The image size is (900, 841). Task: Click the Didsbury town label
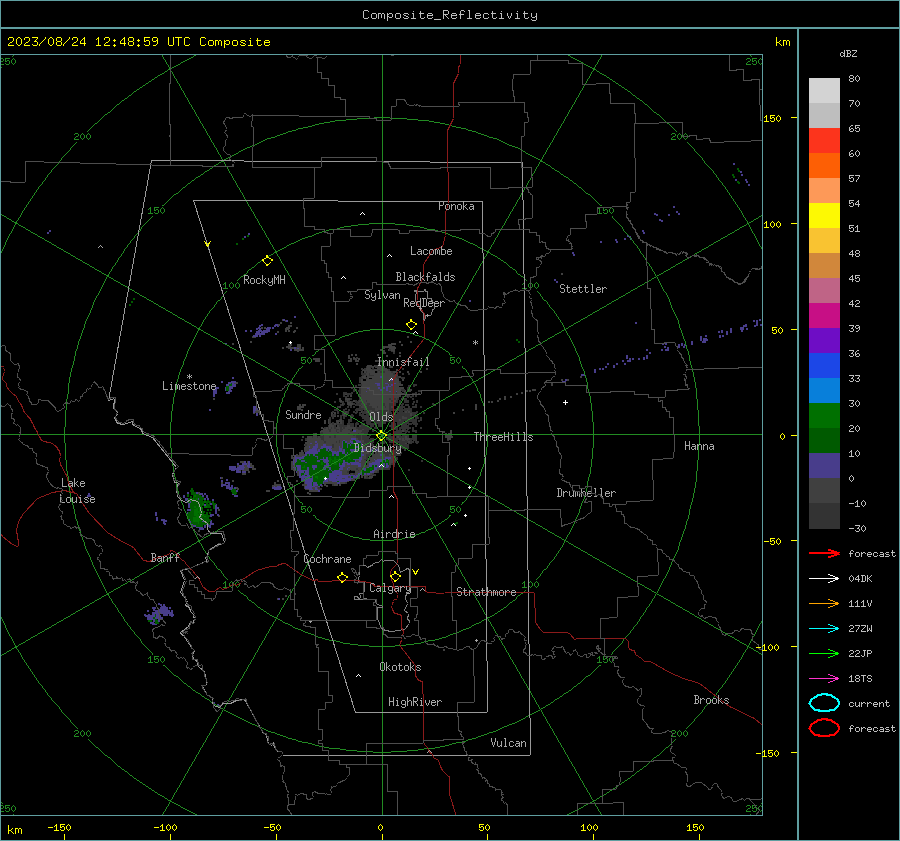[x=377, y=448]
